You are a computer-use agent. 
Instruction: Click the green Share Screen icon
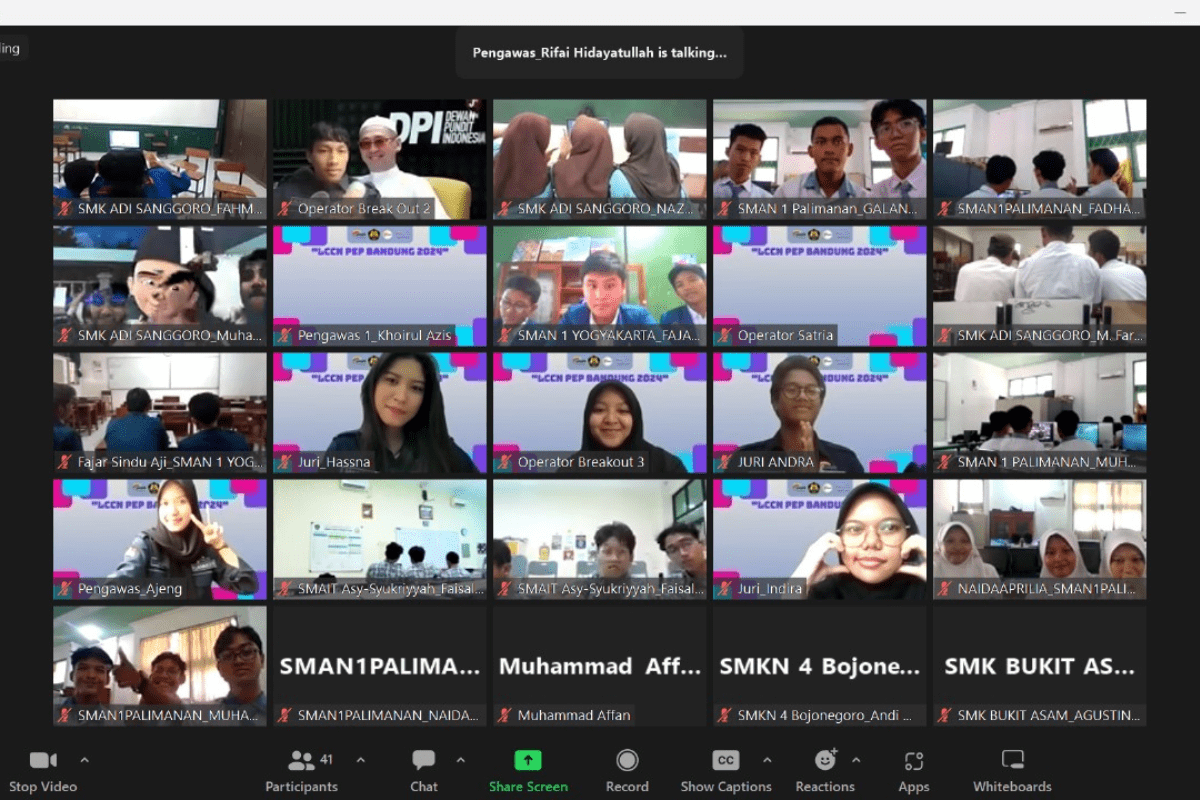tap(528, 760)
